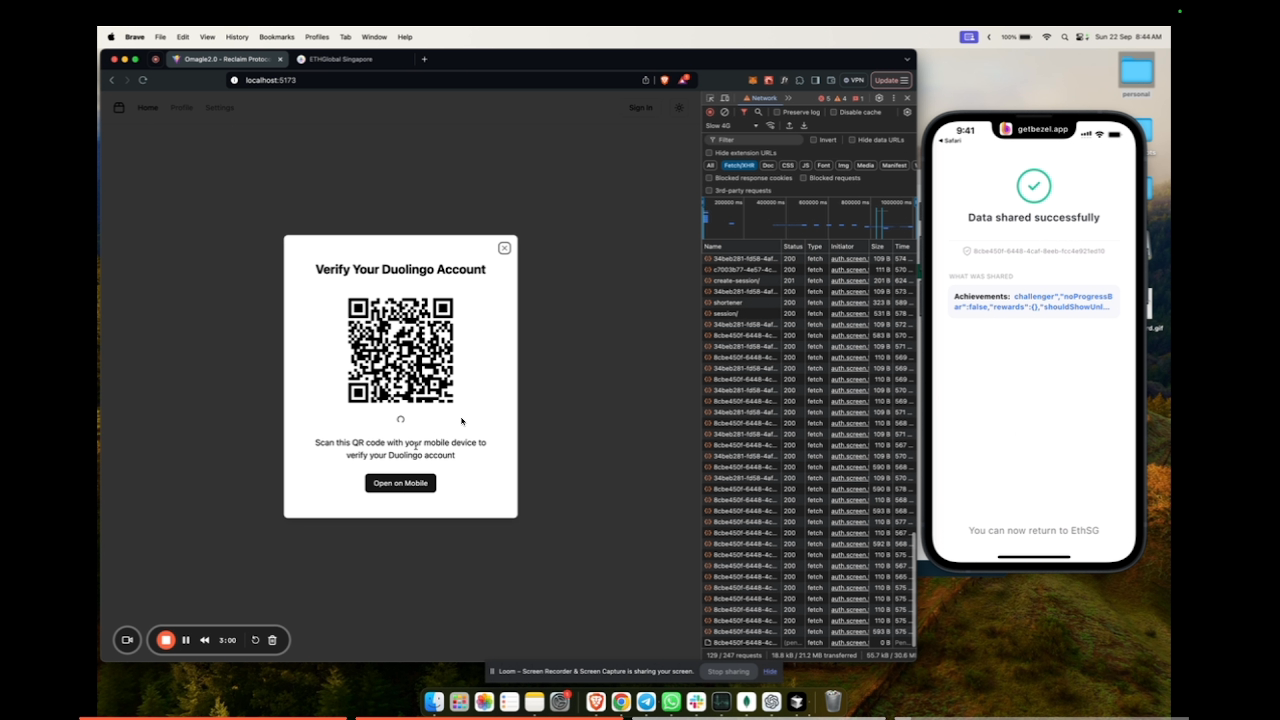The width and height of the screenshot is (1280, 720).
Task: Open network search magnifier
Action: [758, 112]
